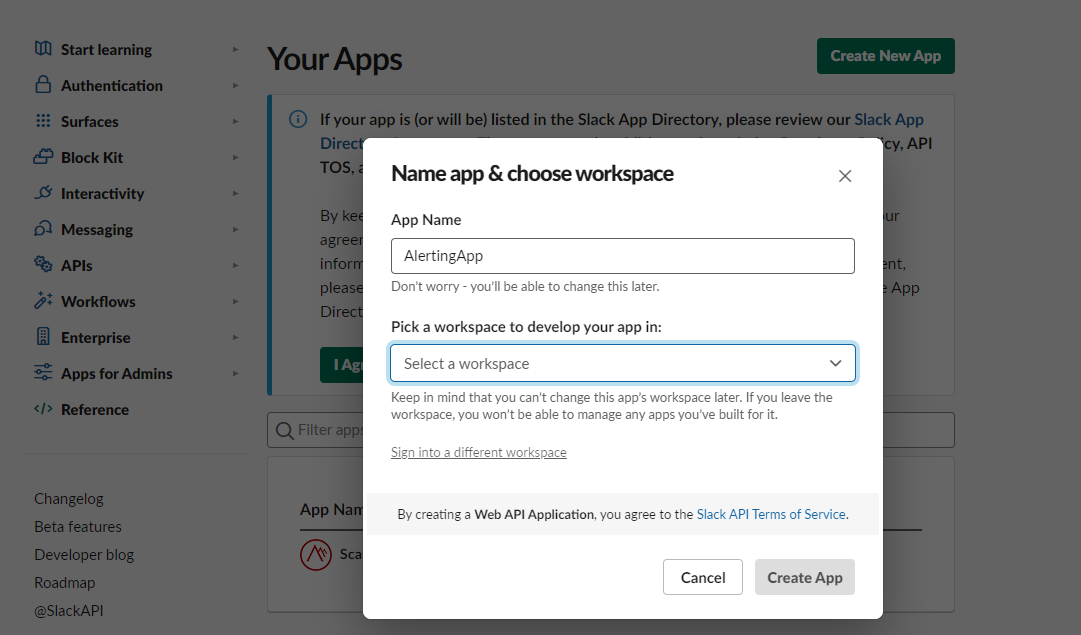Open the Roadmap link
Image resolution: width=1081 pixels, height=635 pixels.
pyautogui.click(x=65, y=583)
